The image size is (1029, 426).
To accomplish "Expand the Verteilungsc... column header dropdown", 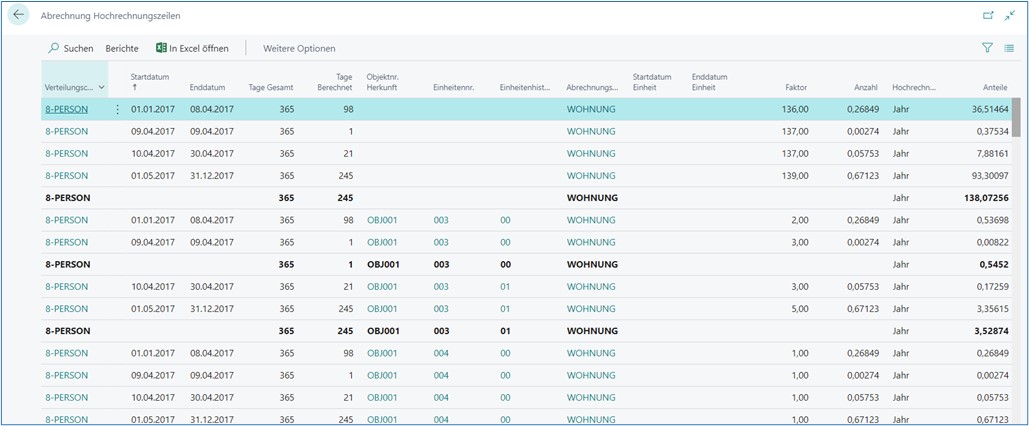I will [x=101, y=88].
